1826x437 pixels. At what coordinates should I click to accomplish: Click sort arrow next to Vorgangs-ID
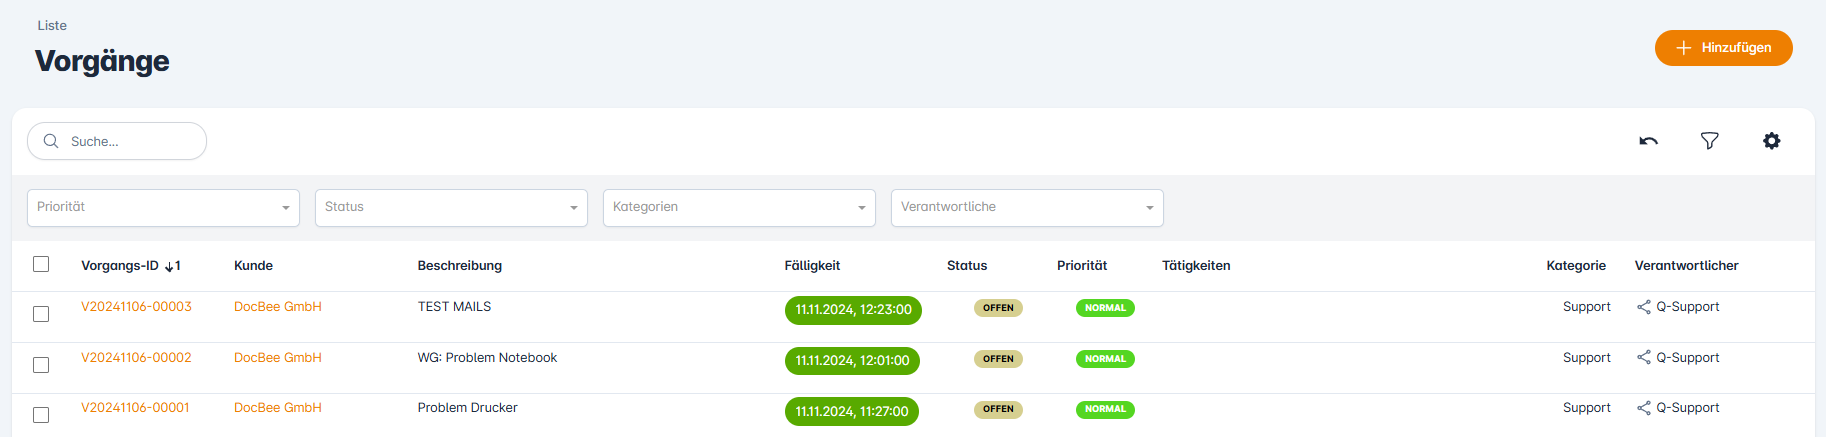point(169,266)
